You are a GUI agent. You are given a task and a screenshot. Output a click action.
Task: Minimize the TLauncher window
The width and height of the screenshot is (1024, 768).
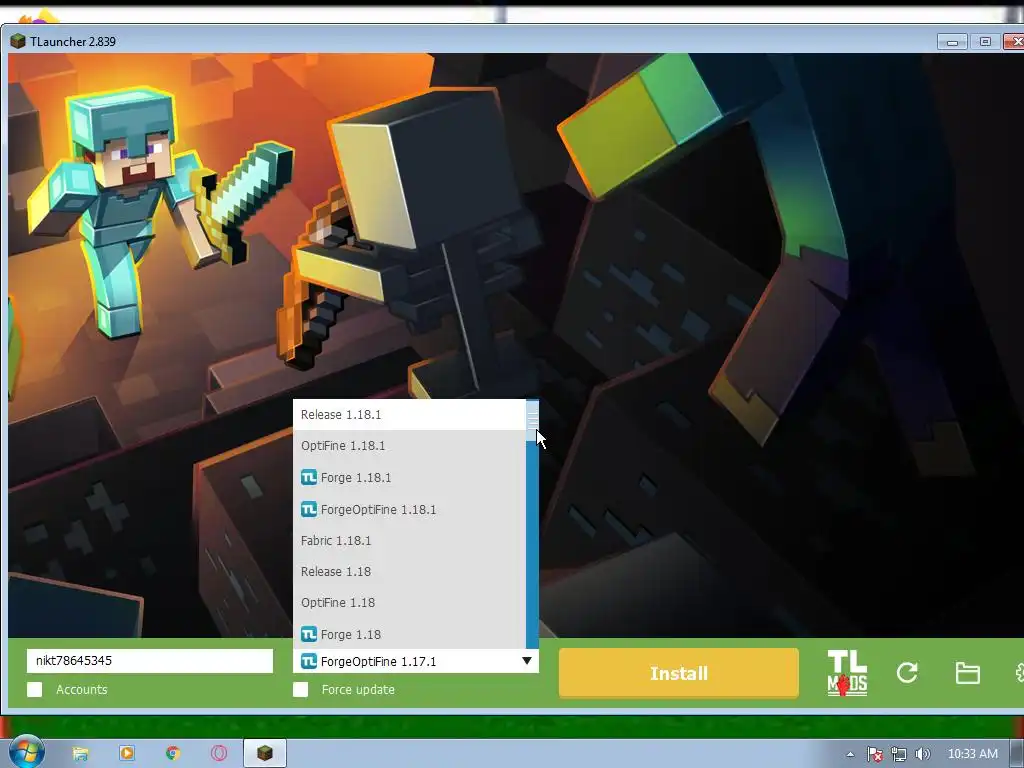(x=952, y=42)
